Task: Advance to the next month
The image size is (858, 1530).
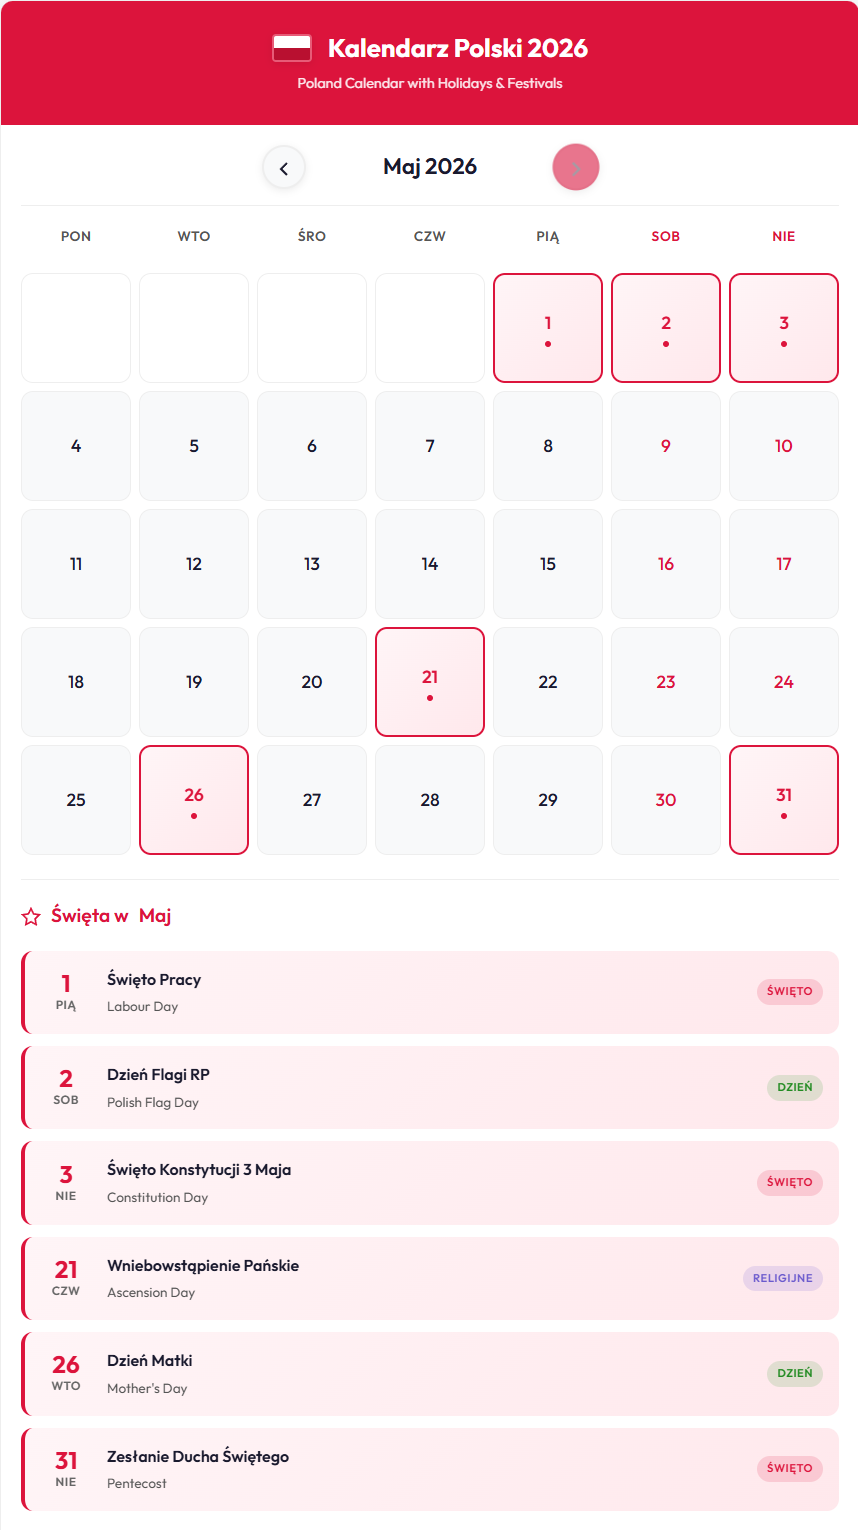Action: [x=575, y=168]
